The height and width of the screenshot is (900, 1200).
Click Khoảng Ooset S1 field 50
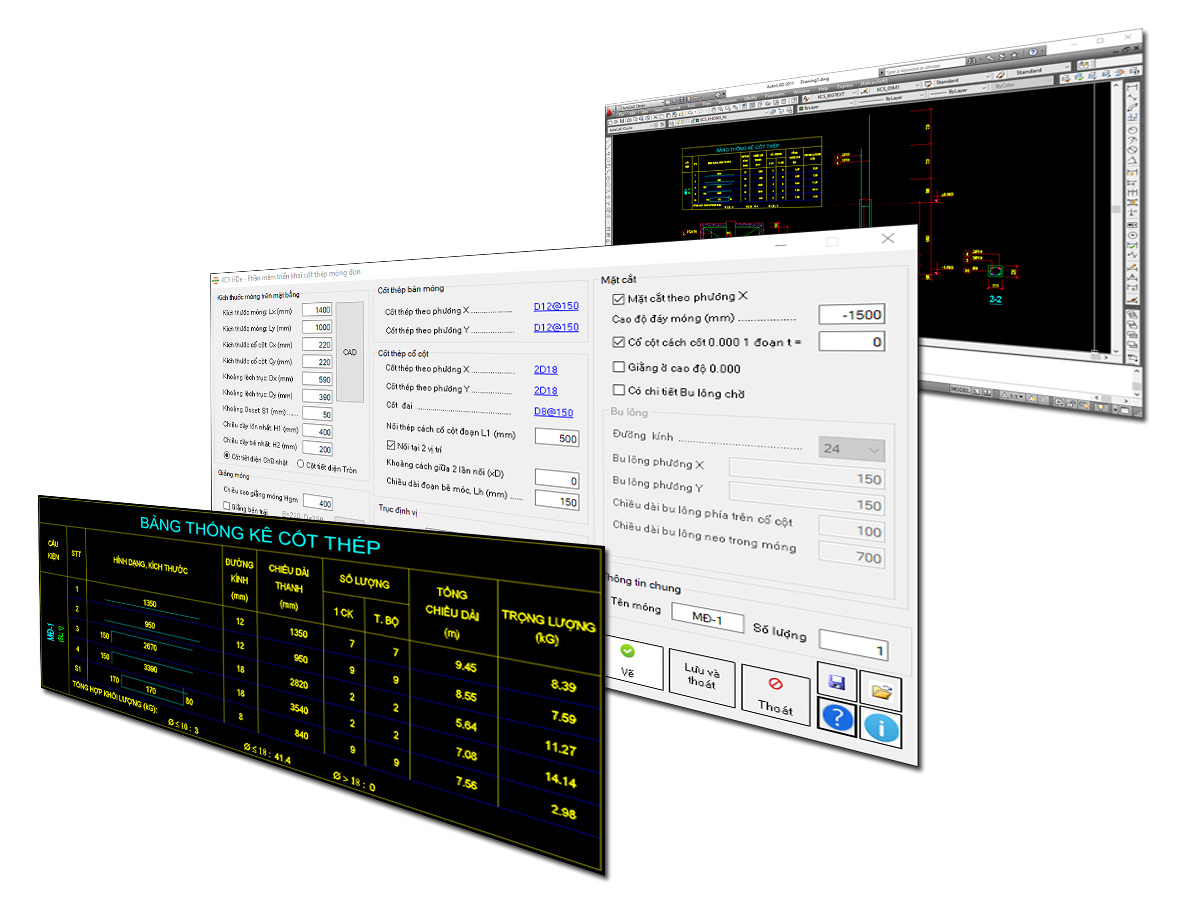[317, 414]
